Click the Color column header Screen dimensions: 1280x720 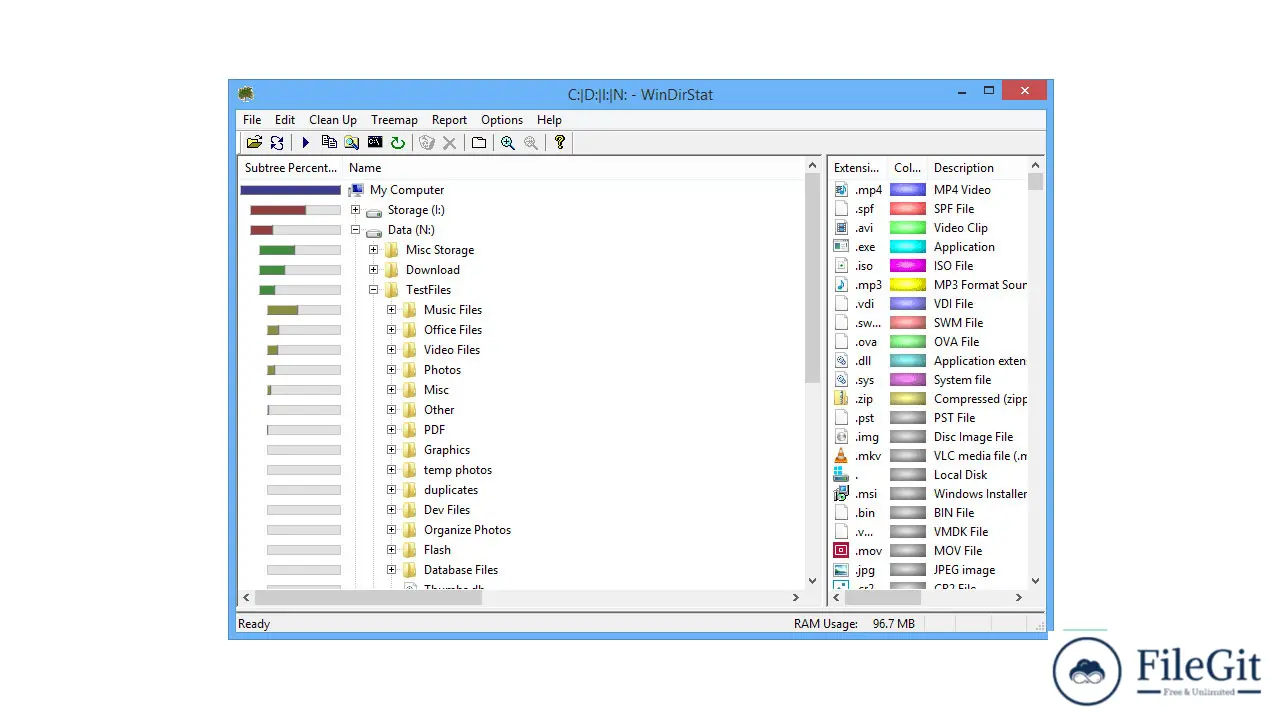pos(908,168)
